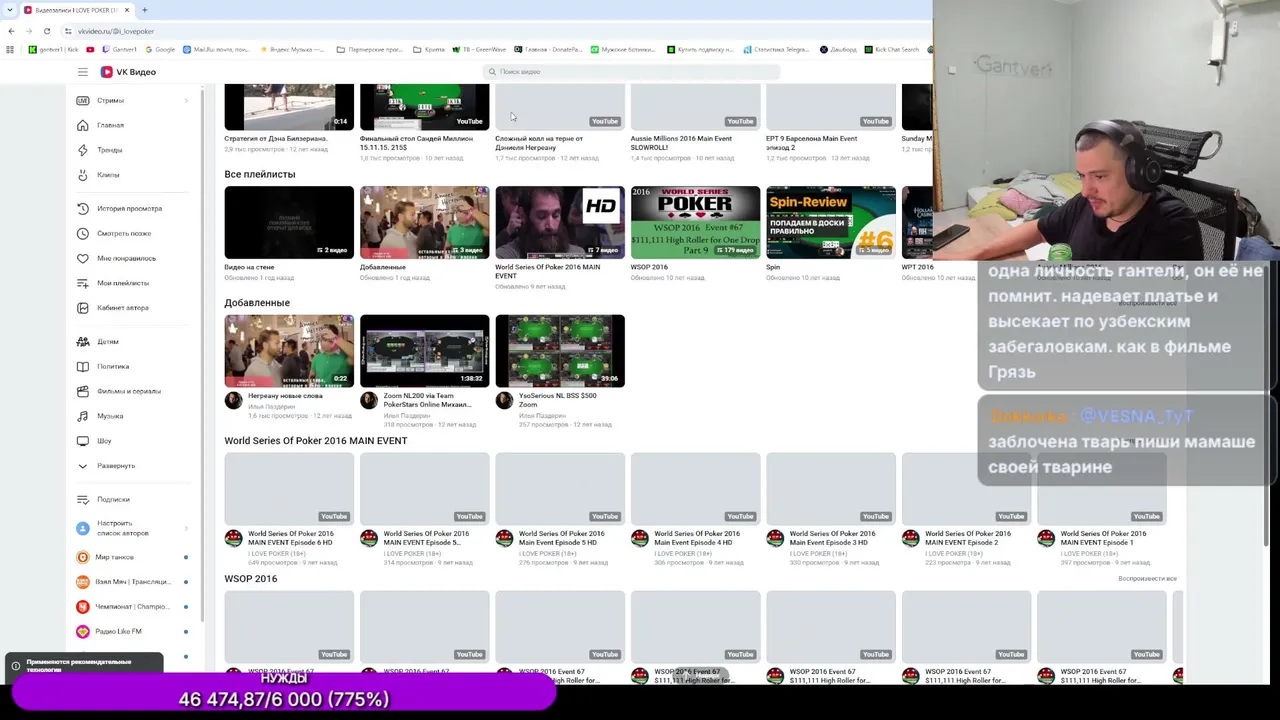The width and height of the screenshot is (1280, 720).
Task: Click the Детям category icon
Action: (83, 341)
